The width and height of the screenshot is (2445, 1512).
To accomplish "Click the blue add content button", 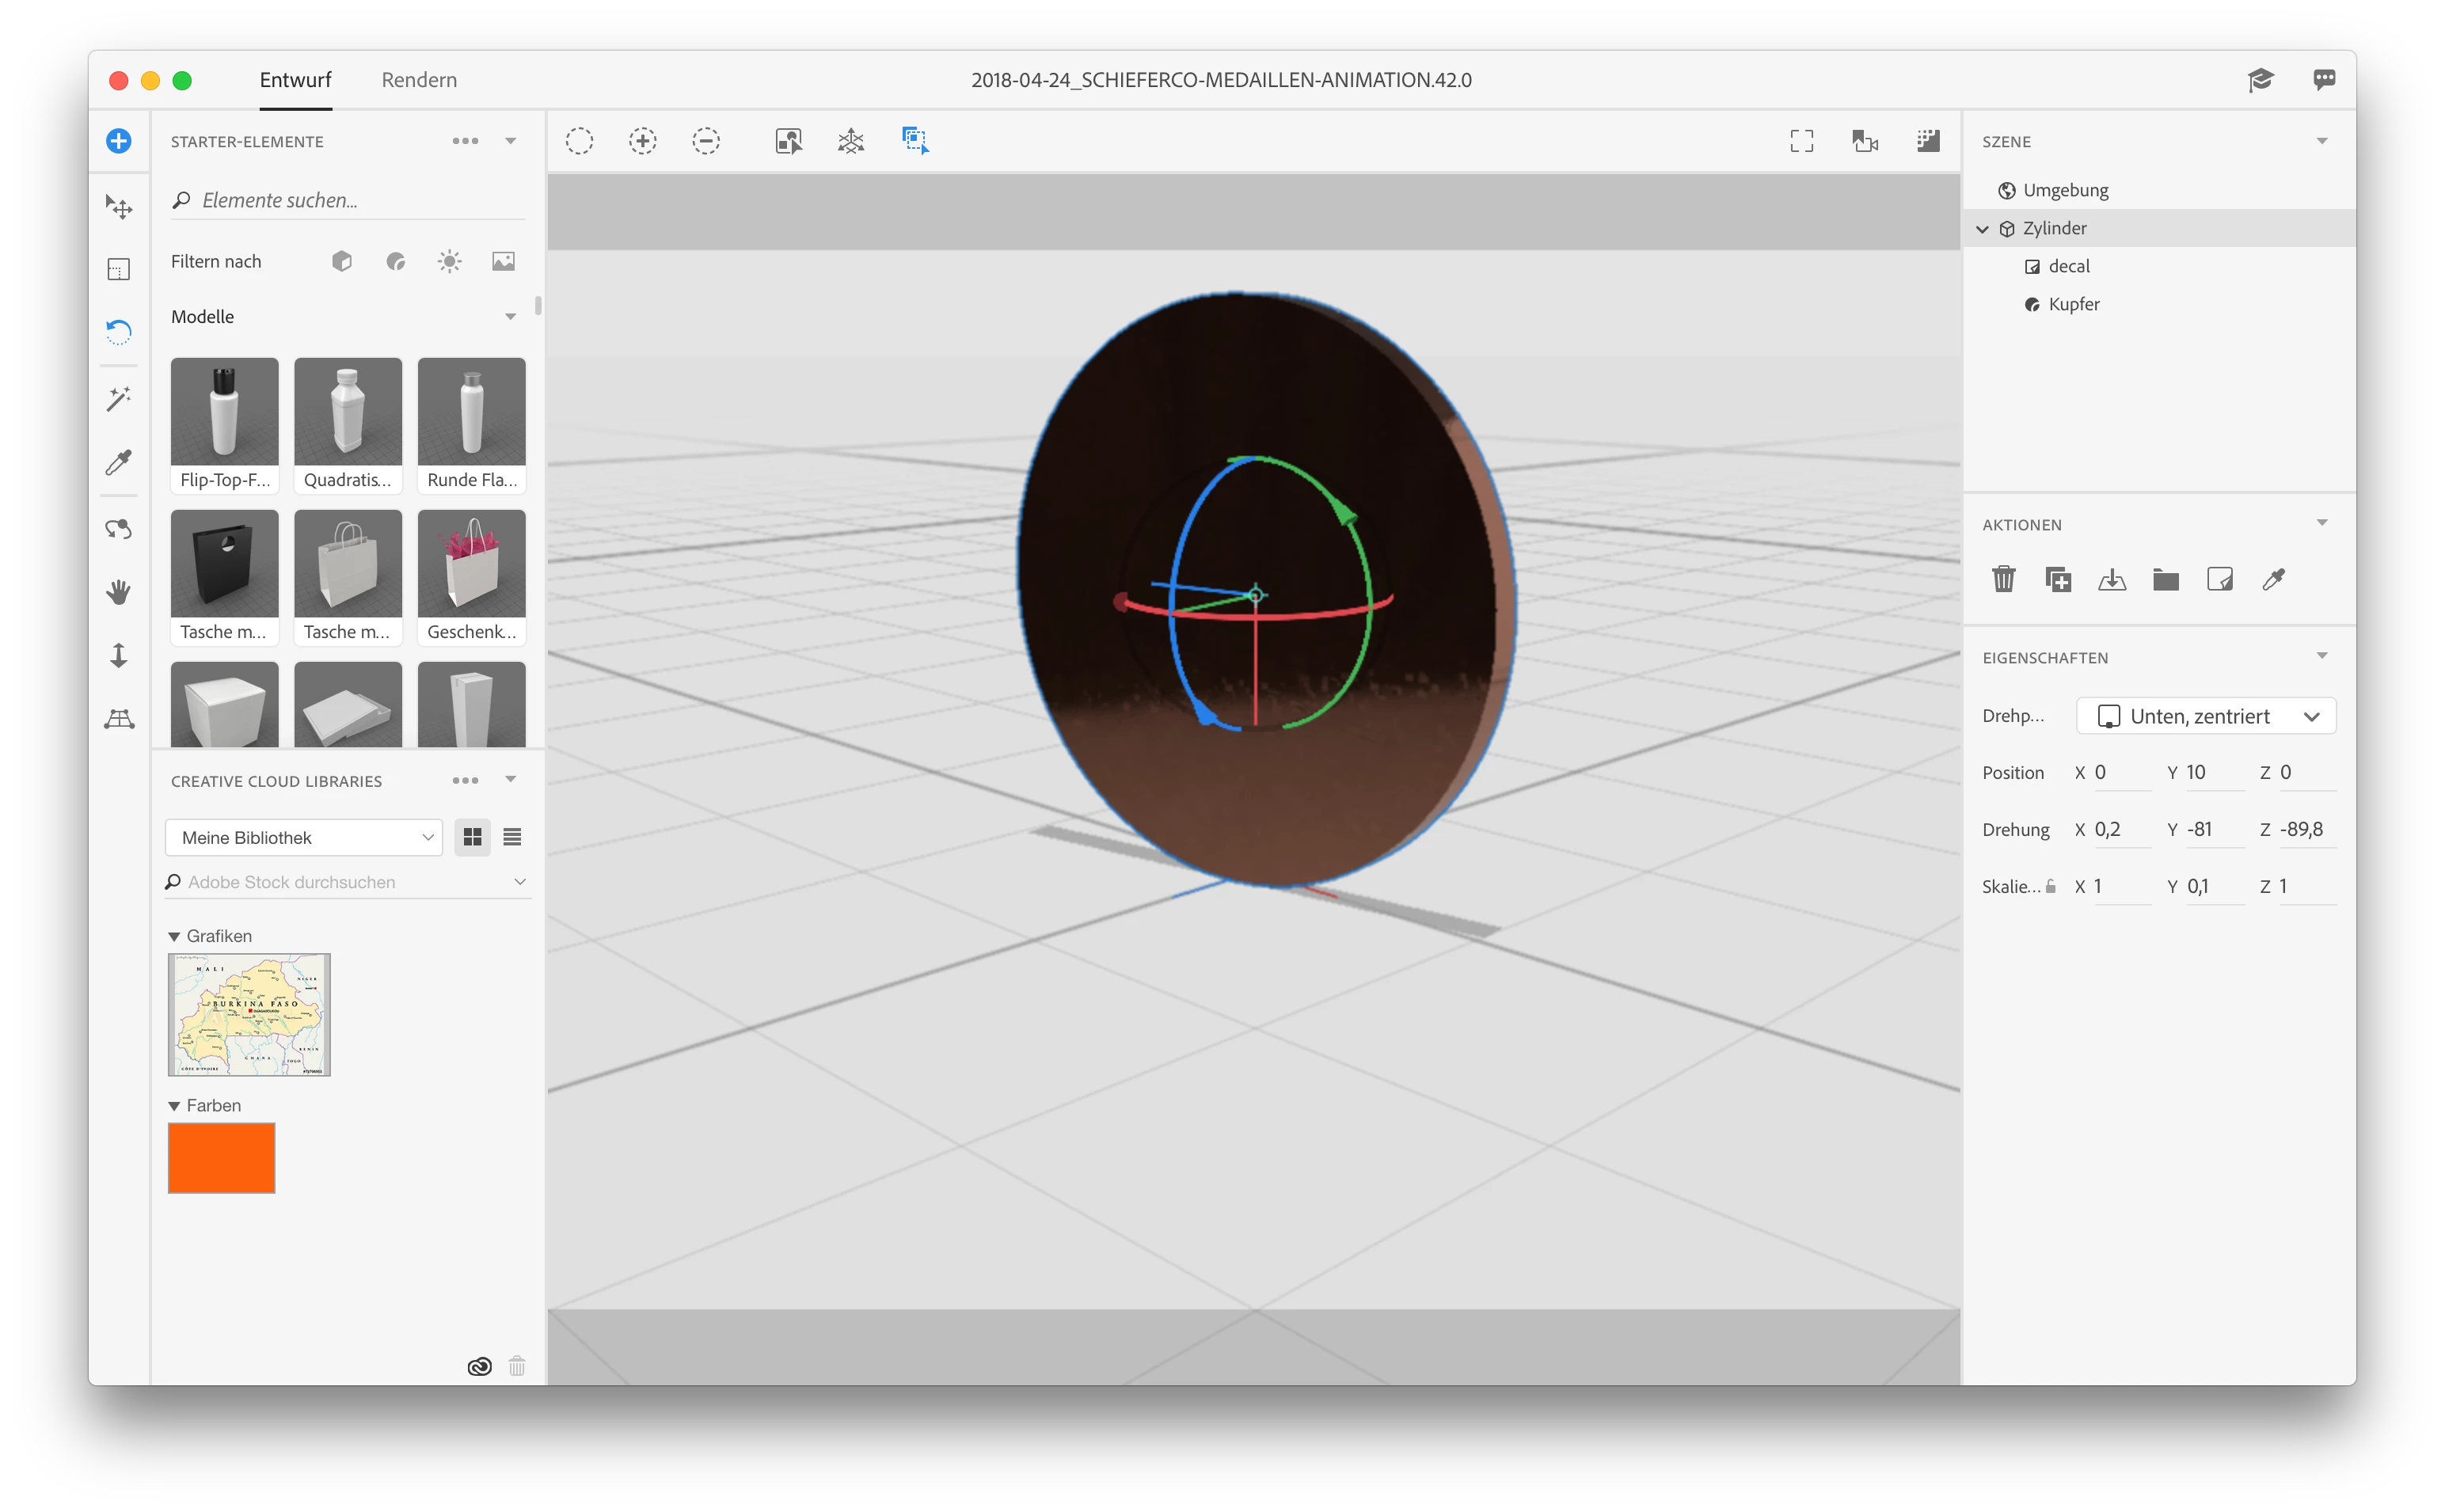I will pyautogui.click(x=119, y=141).
